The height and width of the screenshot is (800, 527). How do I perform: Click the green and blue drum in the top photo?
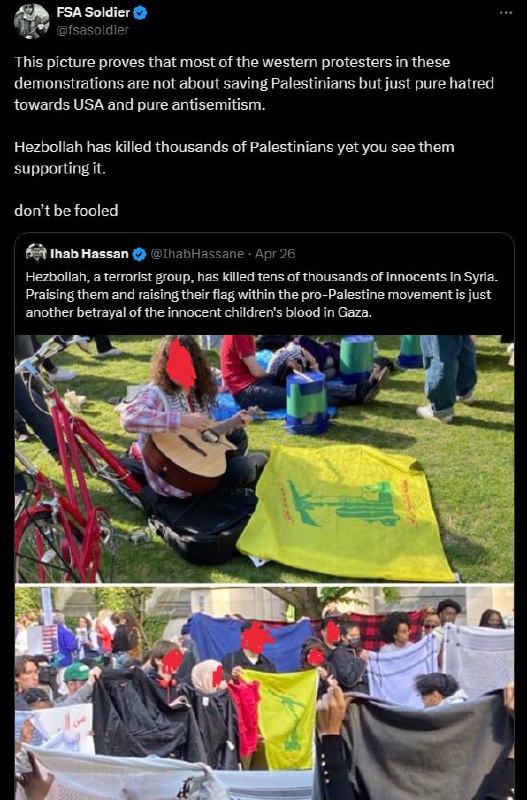[x=307, y=403]
